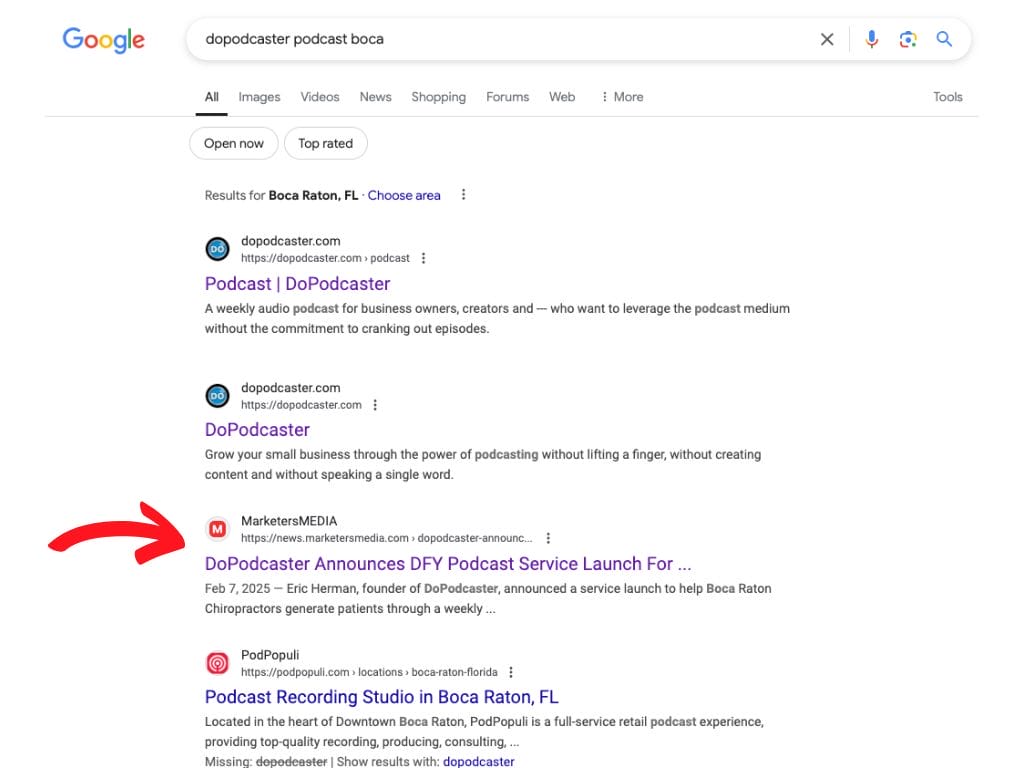Open Google Lens image search

point(907,39)
